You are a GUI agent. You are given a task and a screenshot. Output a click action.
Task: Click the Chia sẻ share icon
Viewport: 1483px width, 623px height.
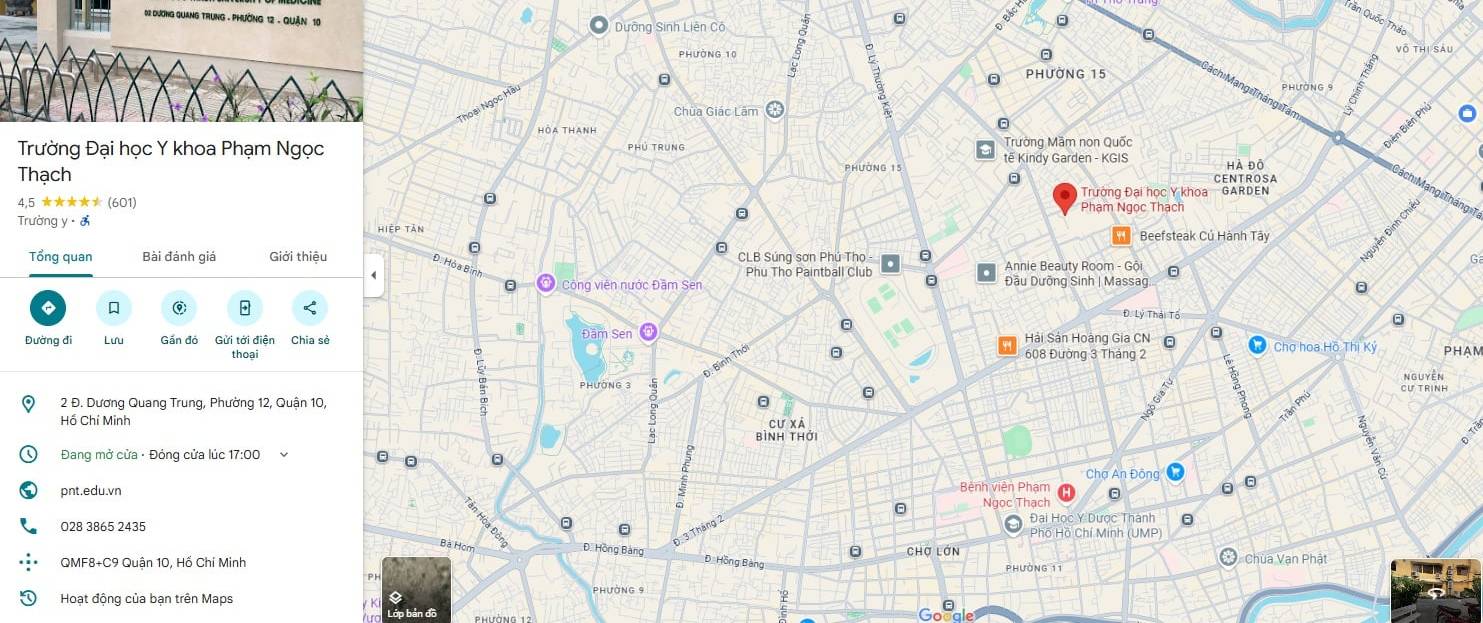point(310,308)
